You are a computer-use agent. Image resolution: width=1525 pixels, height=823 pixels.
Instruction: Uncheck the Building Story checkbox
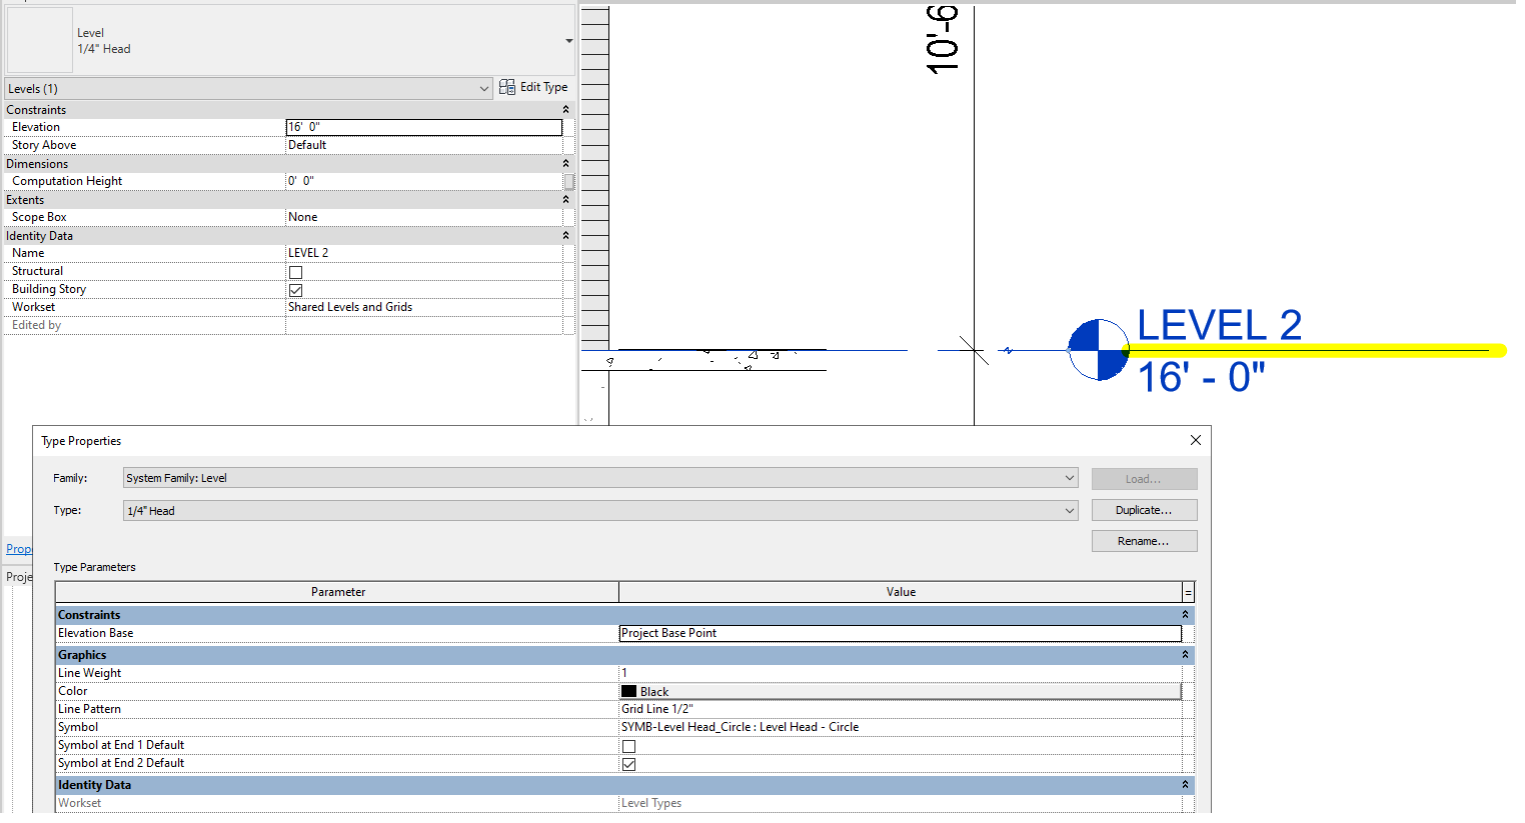[296, 290]
